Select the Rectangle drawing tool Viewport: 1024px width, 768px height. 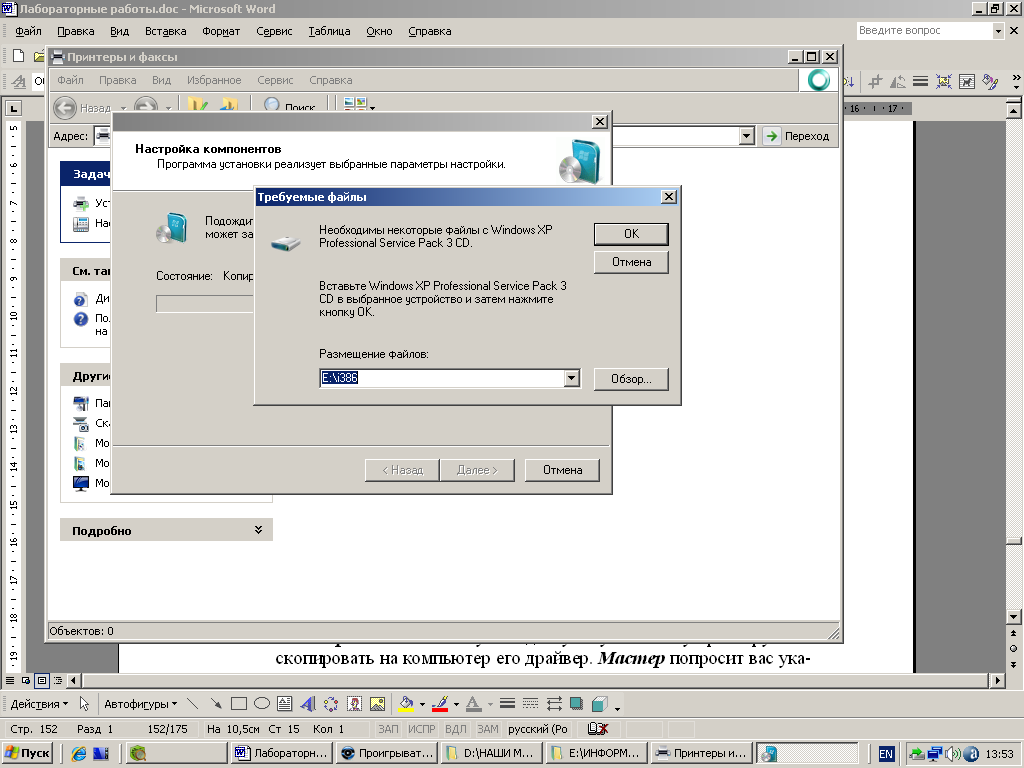pos(239,704)
